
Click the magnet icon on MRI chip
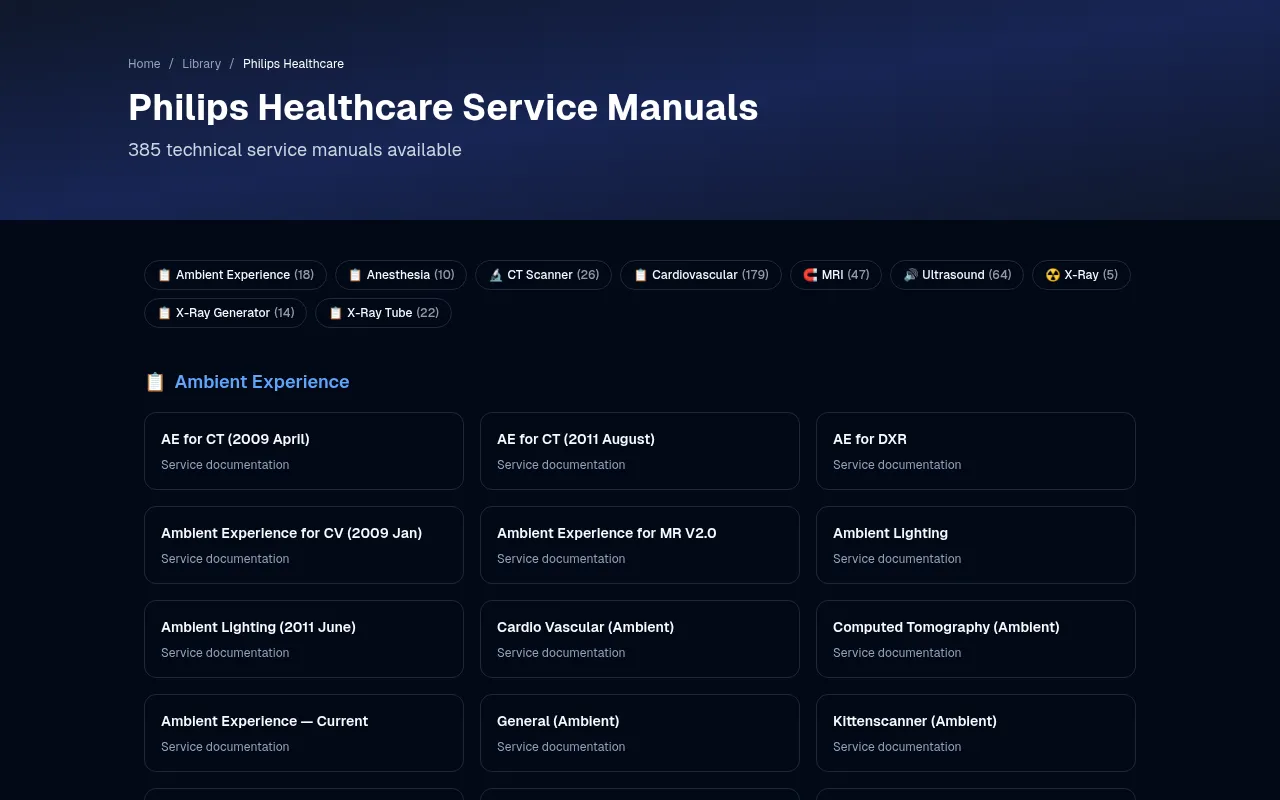pyautogui.click(x=810, y=275)
